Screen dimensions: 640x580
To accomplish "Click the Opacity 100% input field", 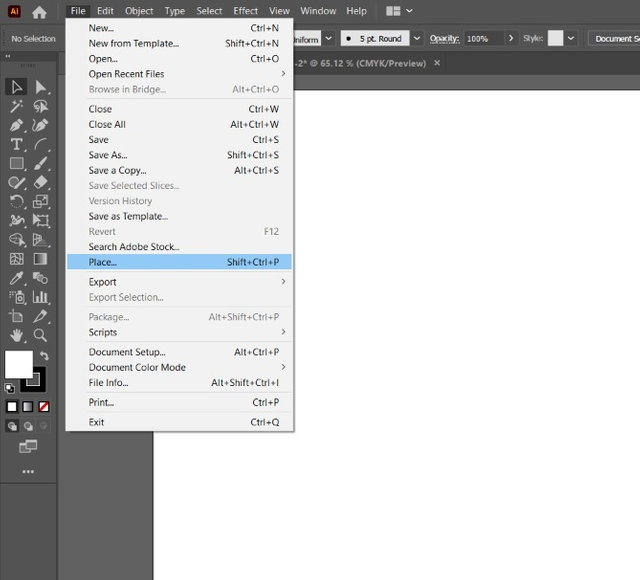I will point(483,38).
